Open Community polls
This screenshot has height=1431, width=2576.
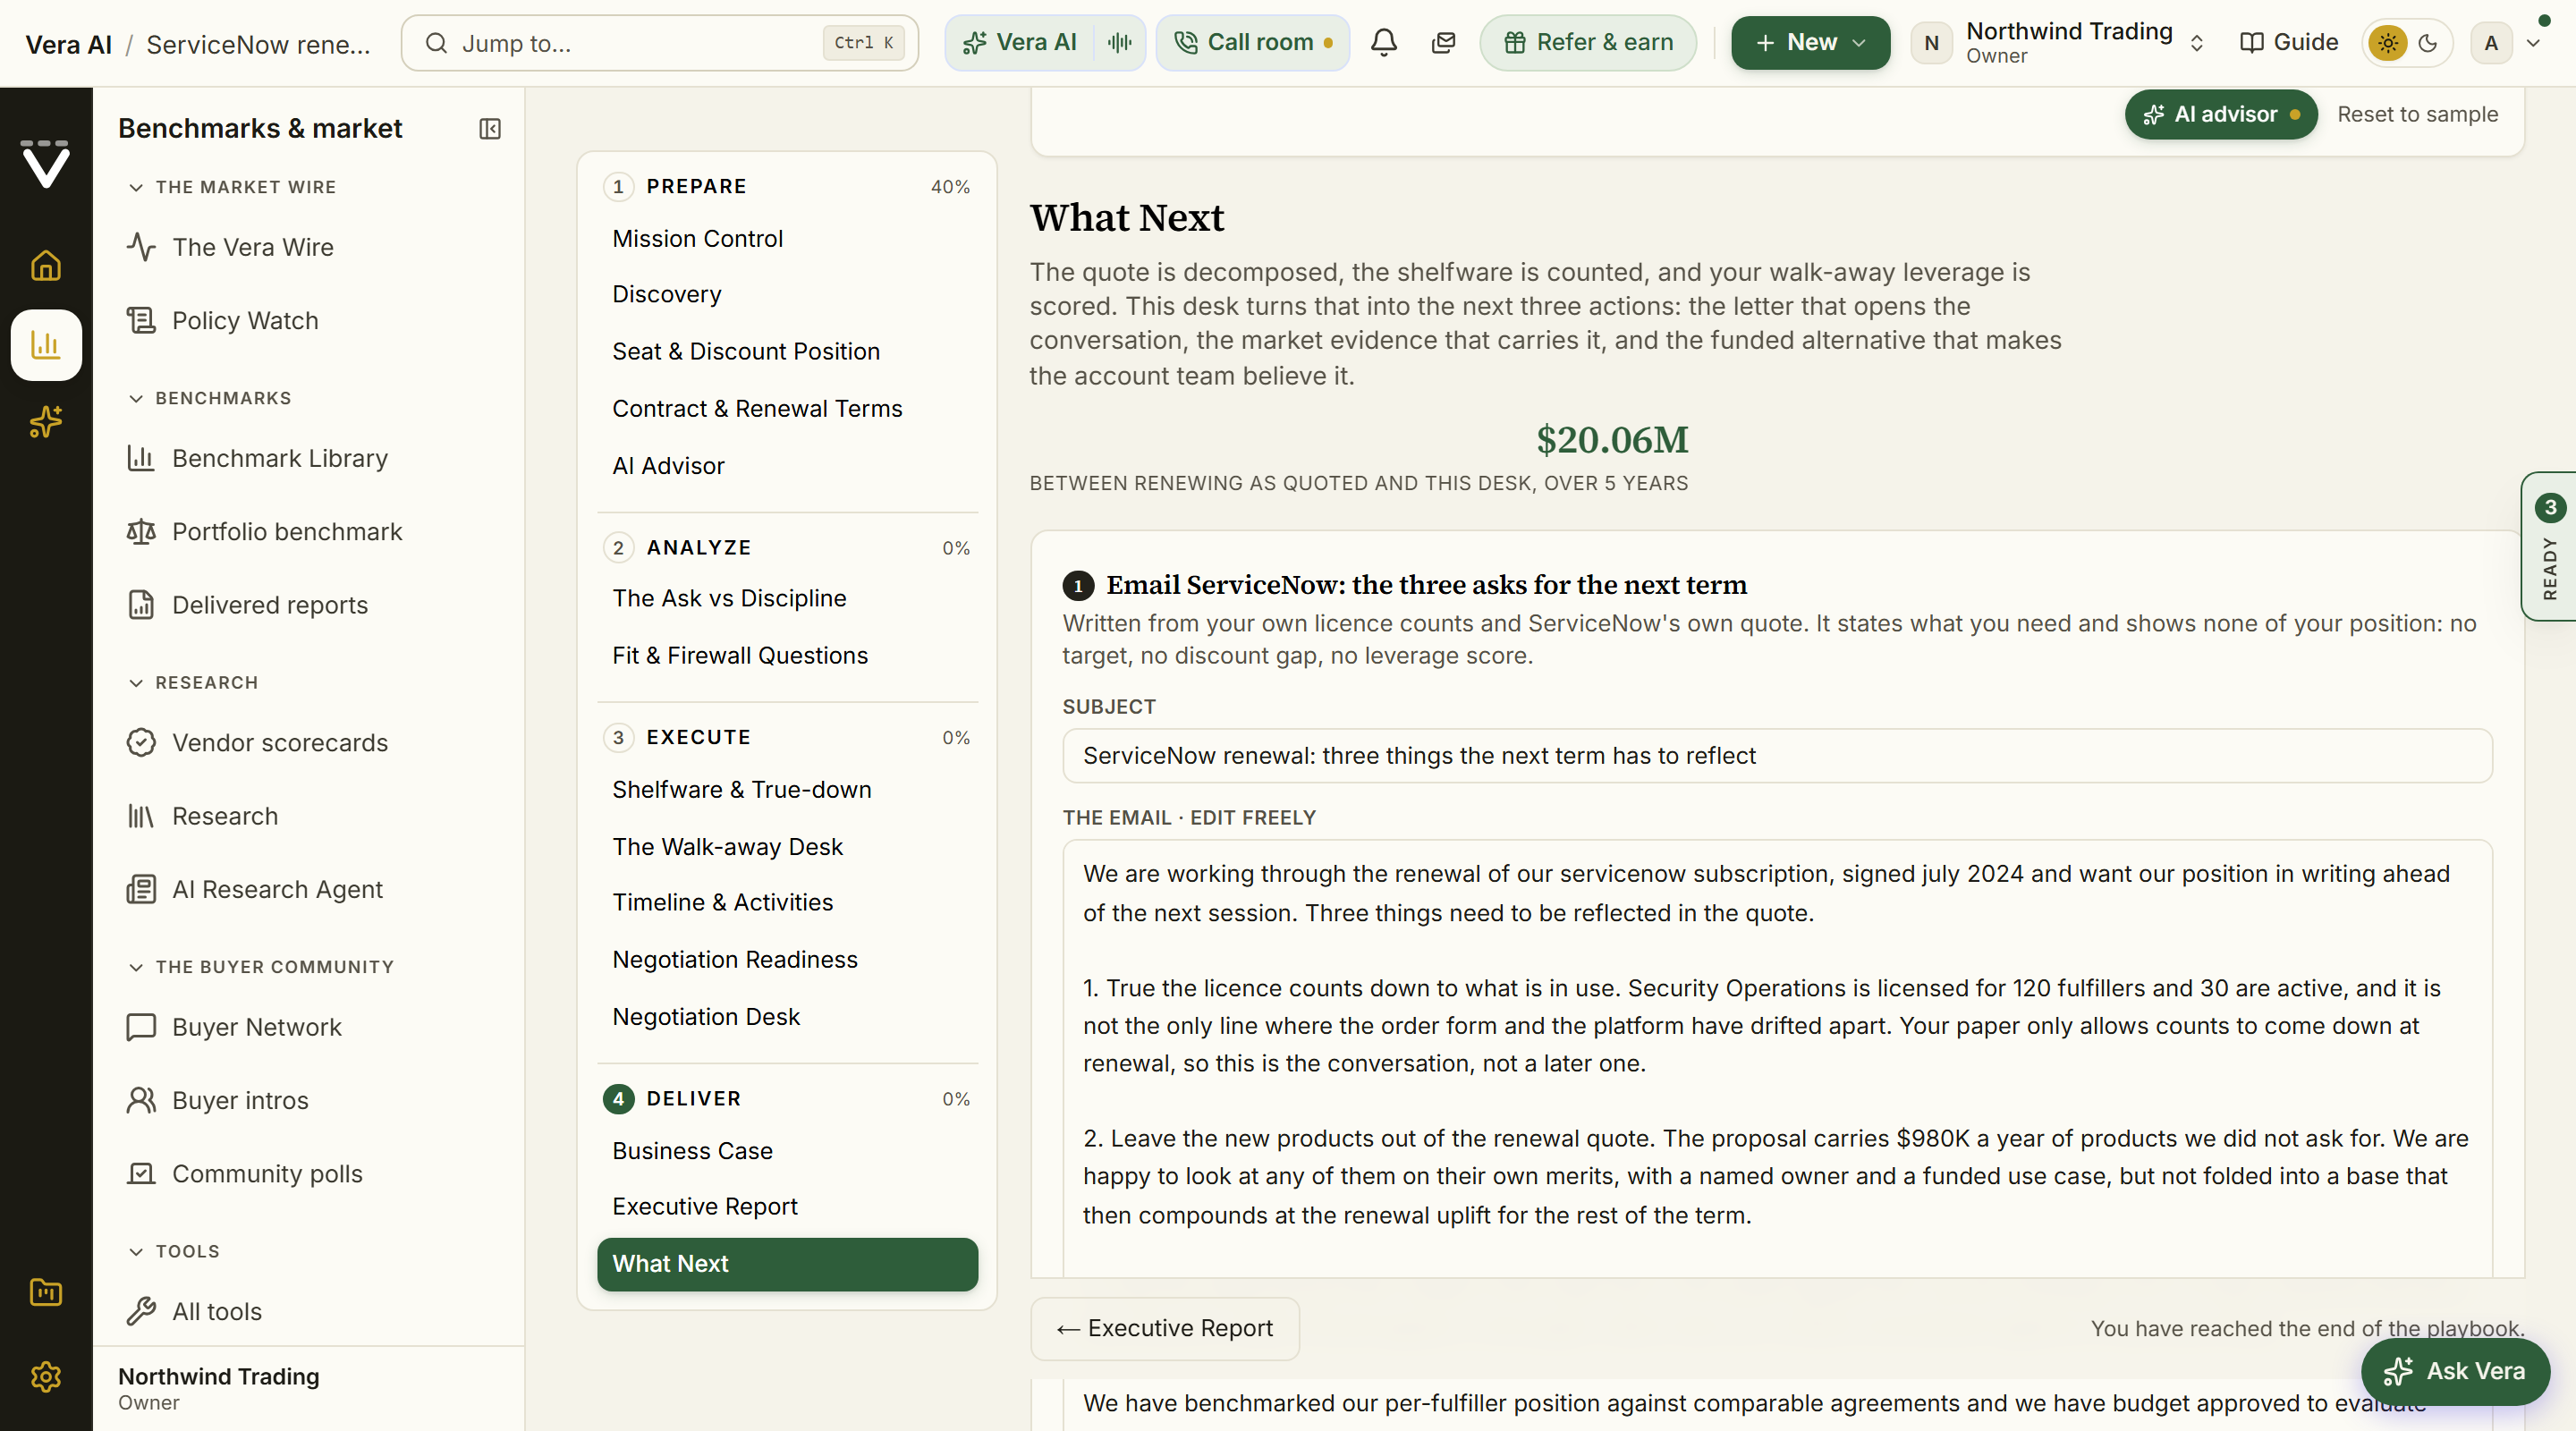click(267, 1174)
